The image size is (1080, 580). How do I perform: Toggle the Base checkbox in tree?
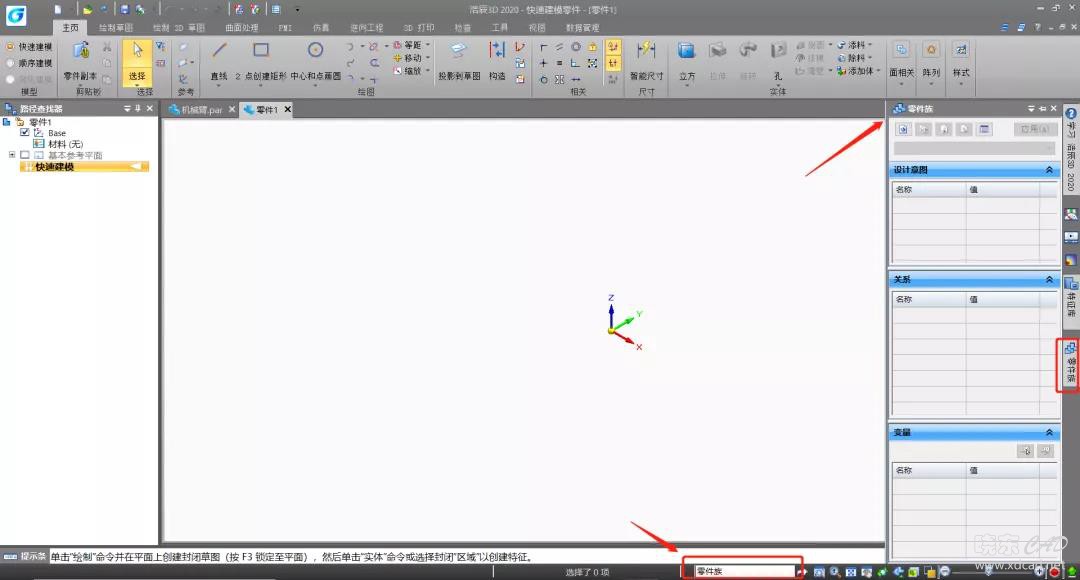(x=25, y=133)
